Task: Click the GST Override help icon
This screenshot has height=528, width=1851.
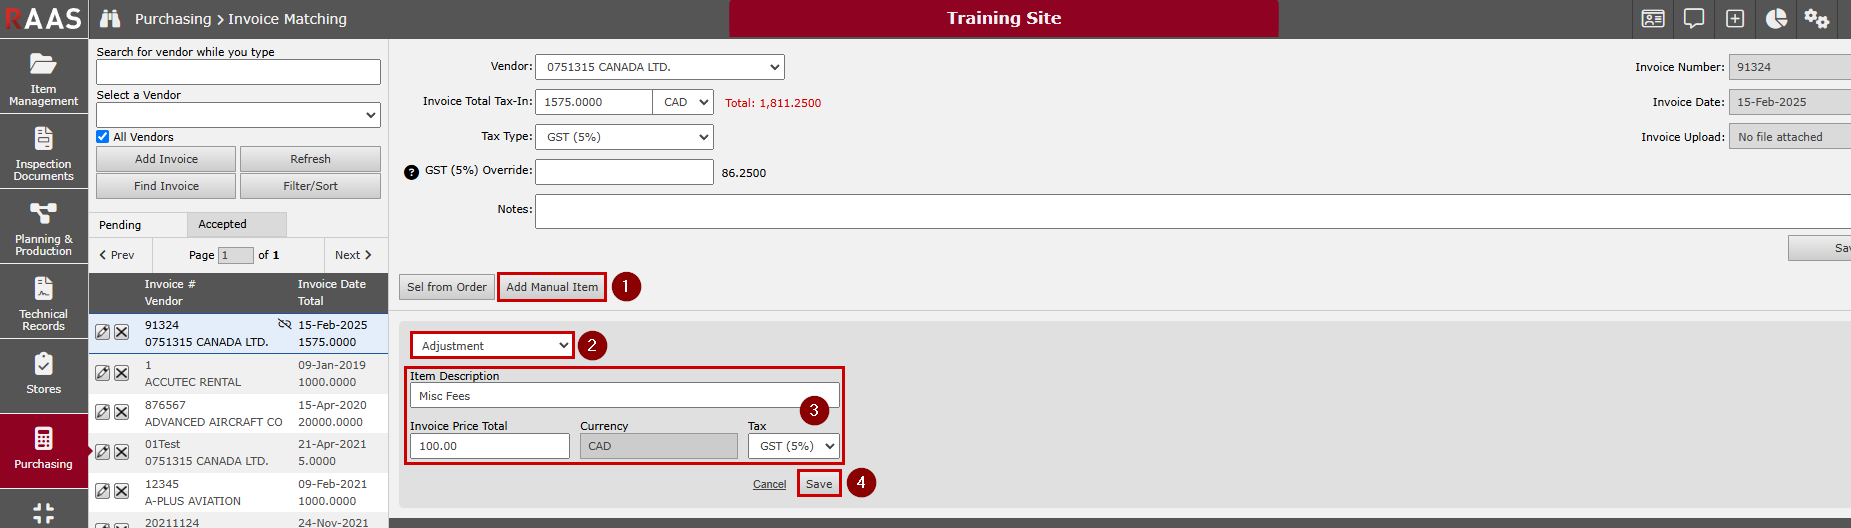Action: coord(411,172)
